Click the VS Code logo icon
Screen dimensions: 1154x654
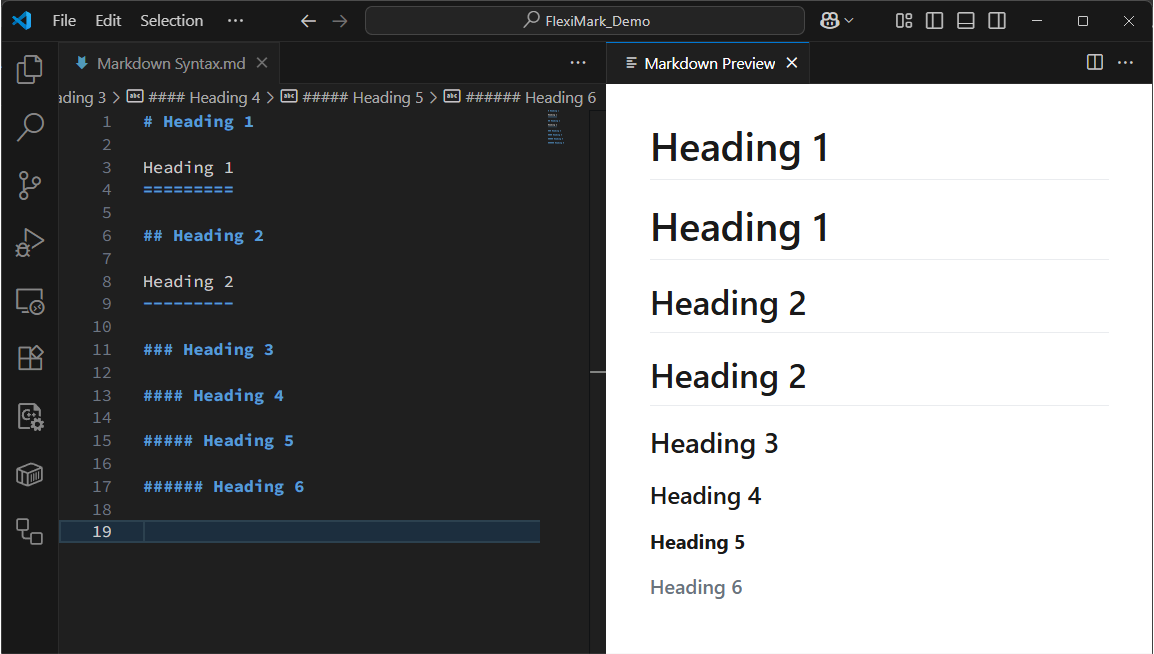click(22, 21)
